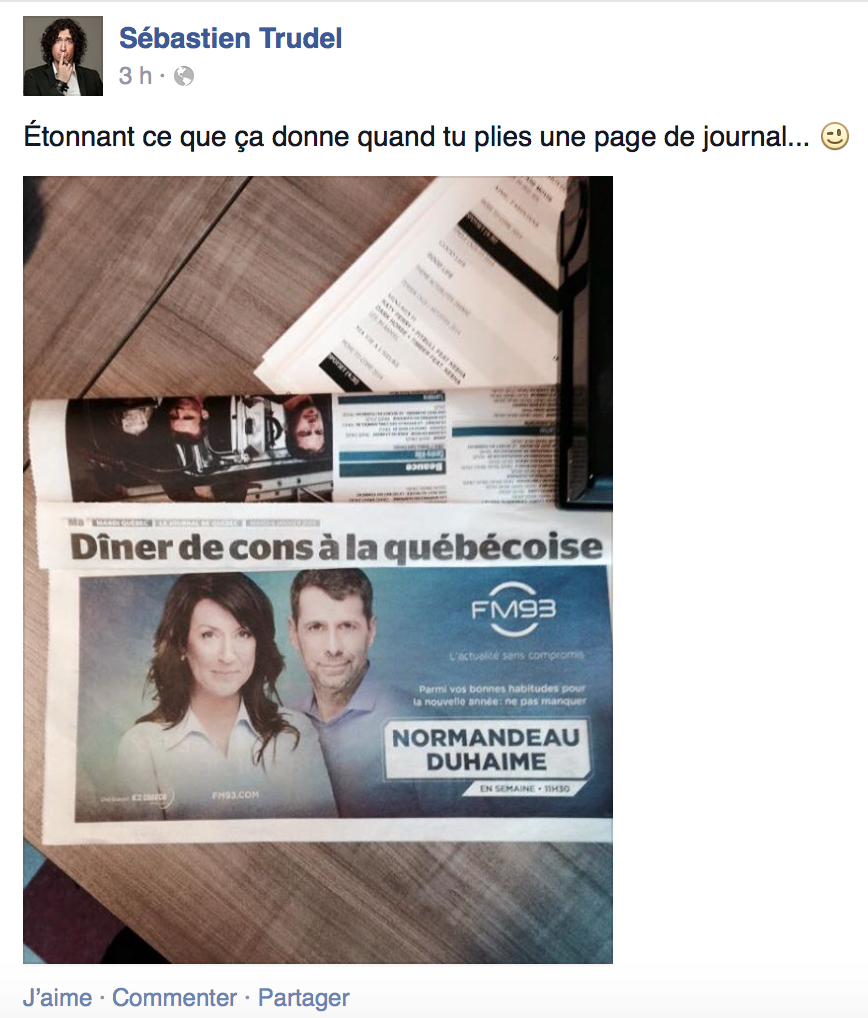Click the EN SEMAINE 11H30 banner
Screen dimensions: 868x1018
tap(525, 788)
